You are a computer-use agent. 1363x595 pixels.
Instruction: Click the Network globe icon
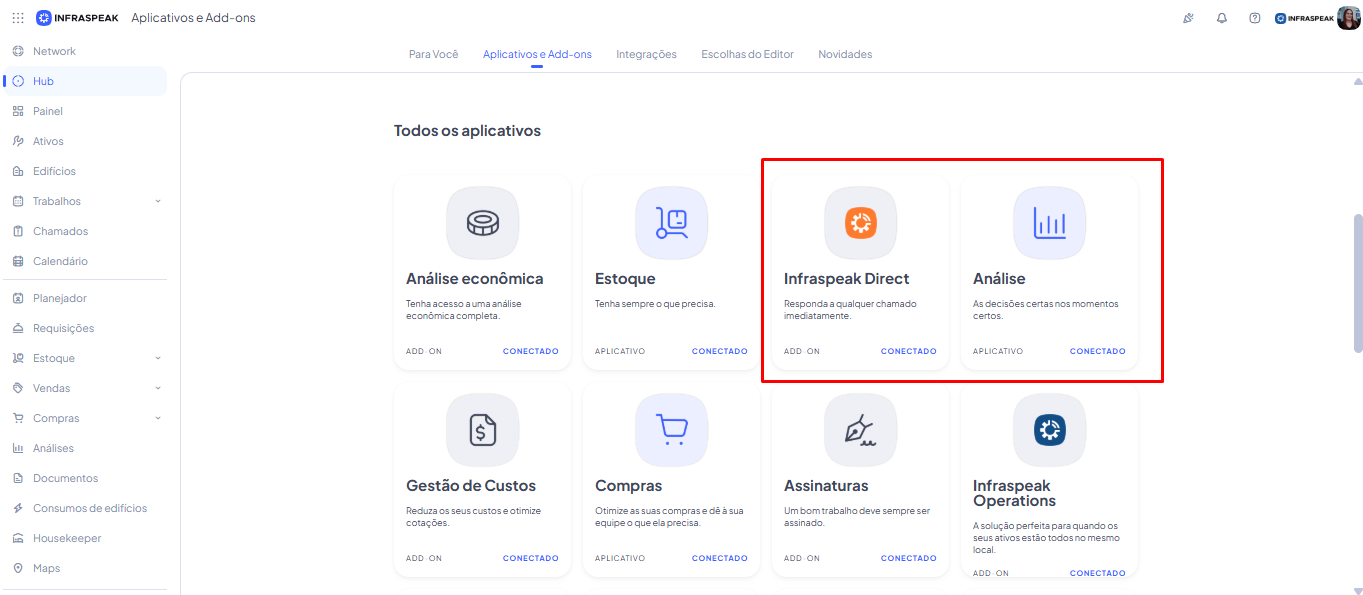pyautogui.click(x=18, y=51)
